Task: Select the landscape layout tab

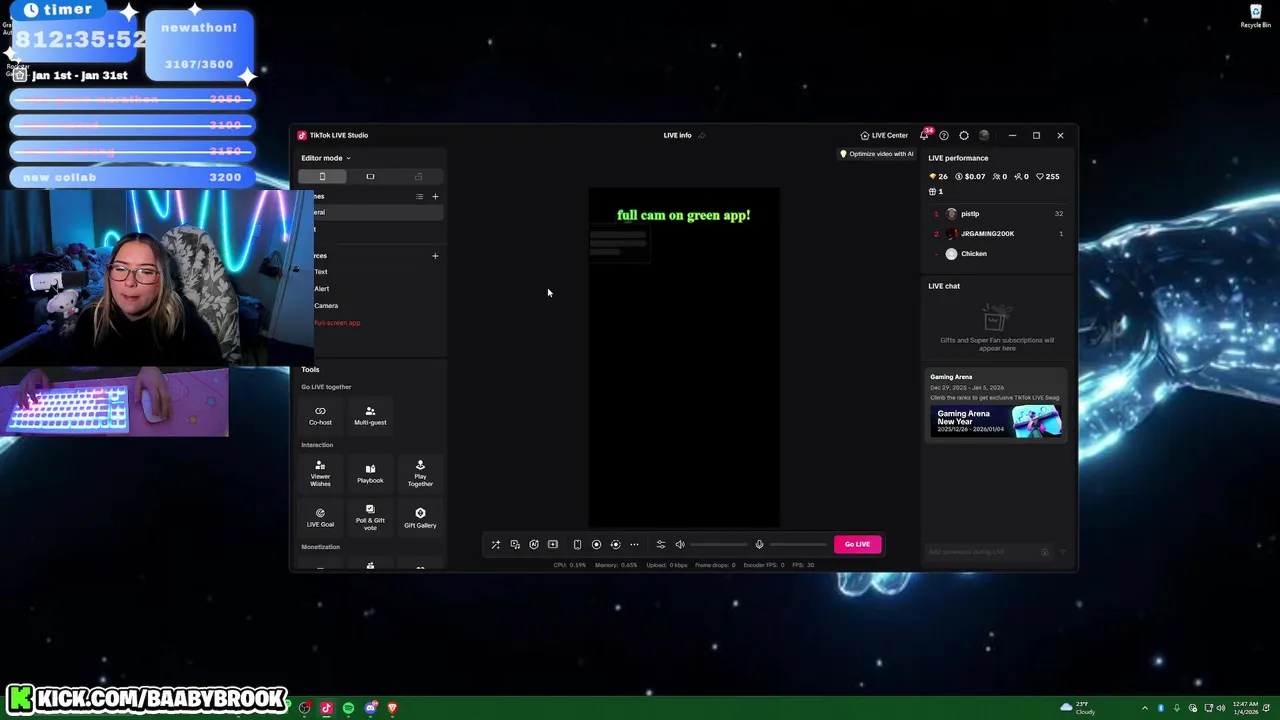Action: pos(370,177)
